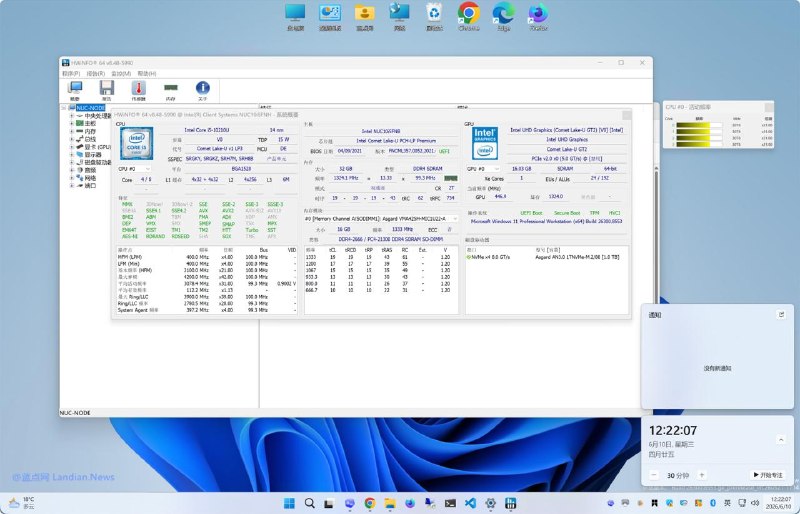Screen dimensions: 800x514
Task: Collapse the calendar panel chevron
Action: 781,439
